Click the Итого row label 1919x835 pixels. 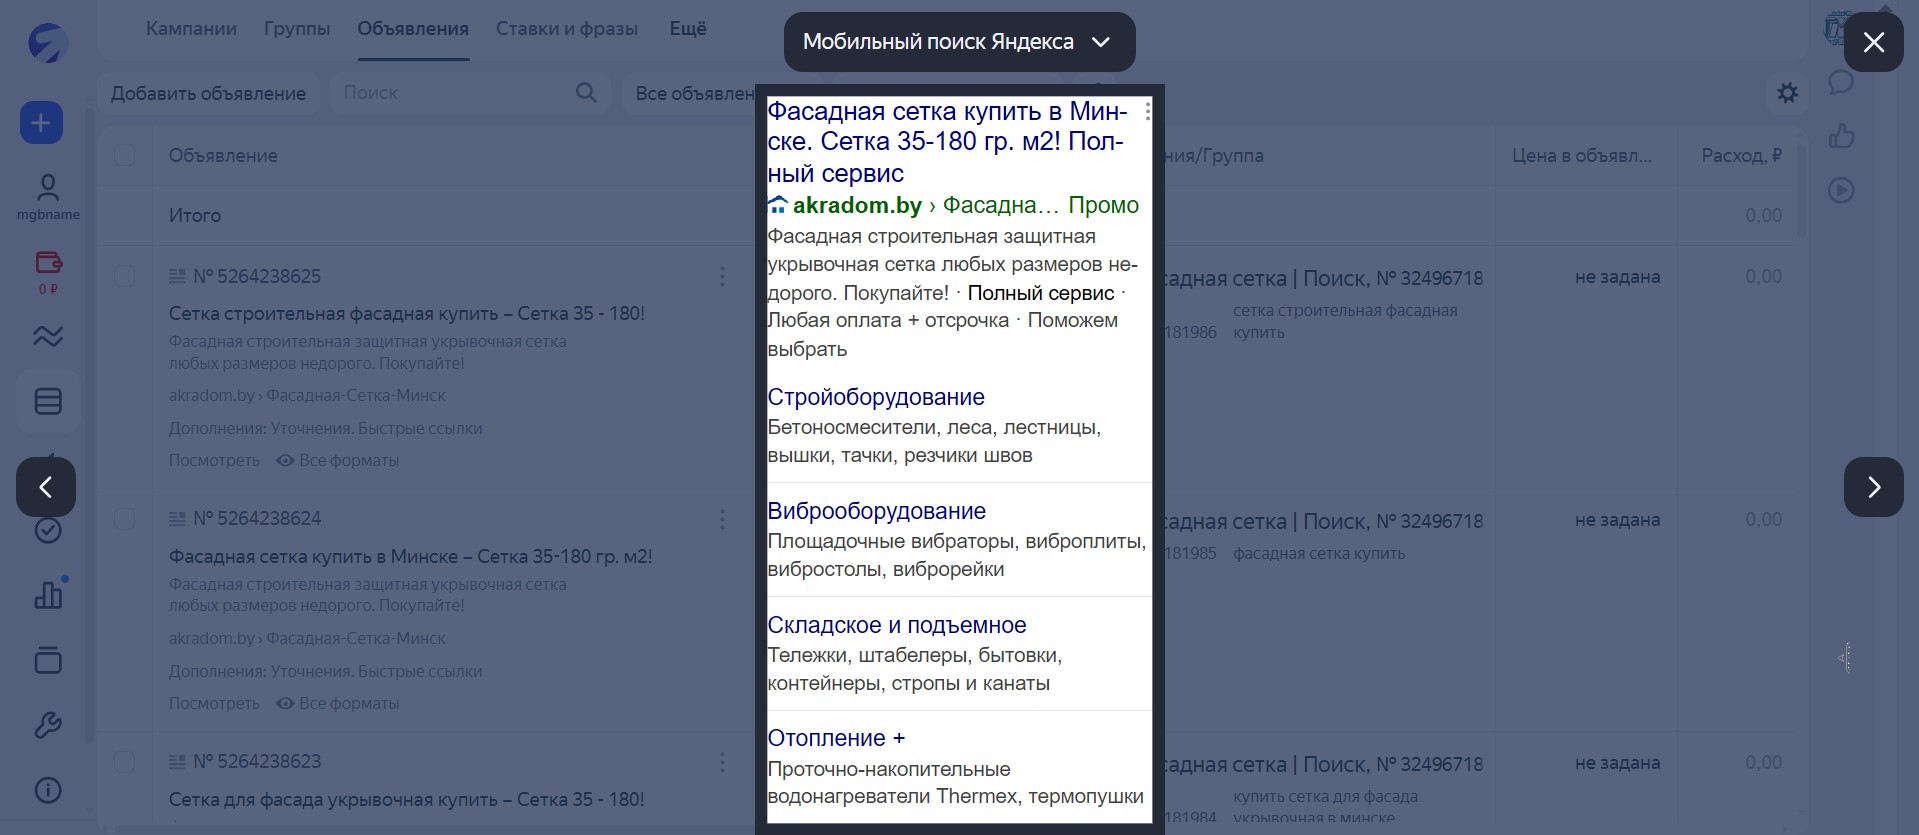point(195,216)
